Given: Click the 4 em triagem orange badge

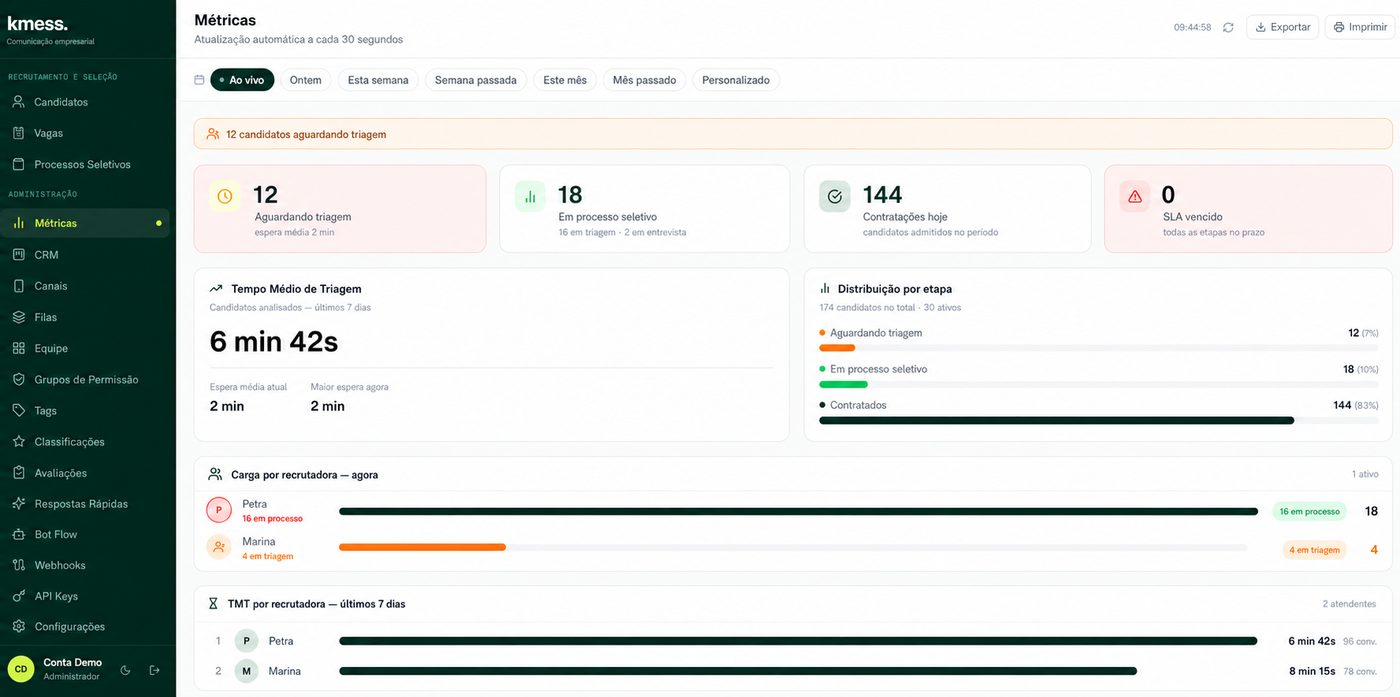Looking at the screenshot, I should click(x=1314, y=549).
